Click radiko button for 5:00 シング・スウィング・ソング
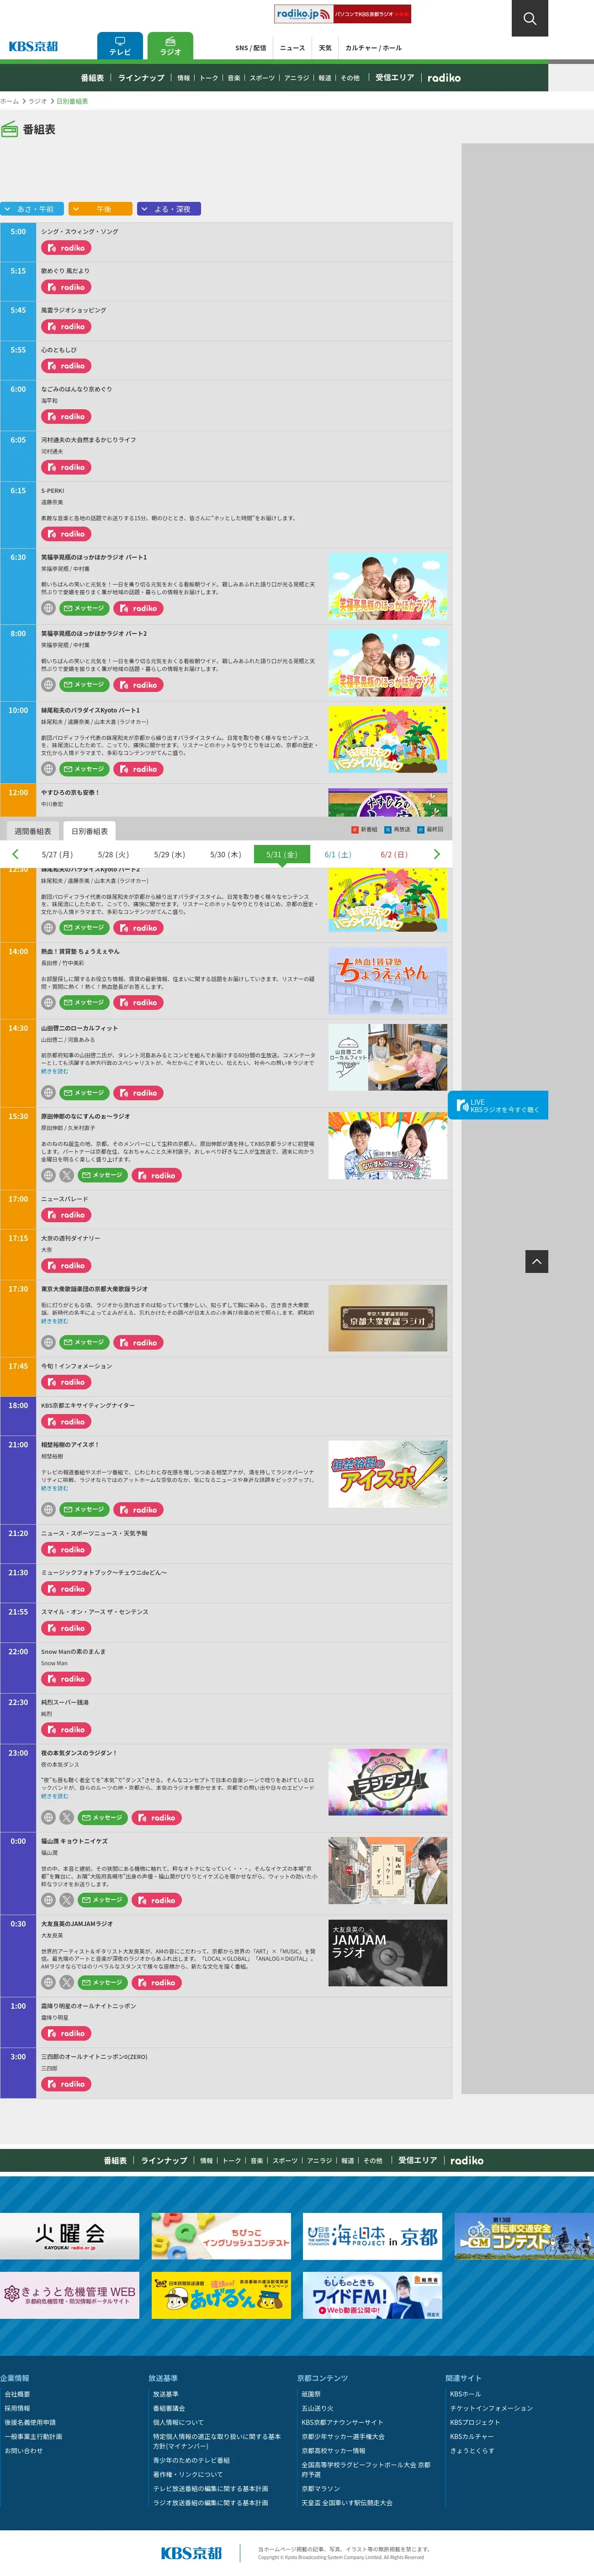Image resolution: width=594 pixels, height=2576 pixels. (x=66, y=248)
